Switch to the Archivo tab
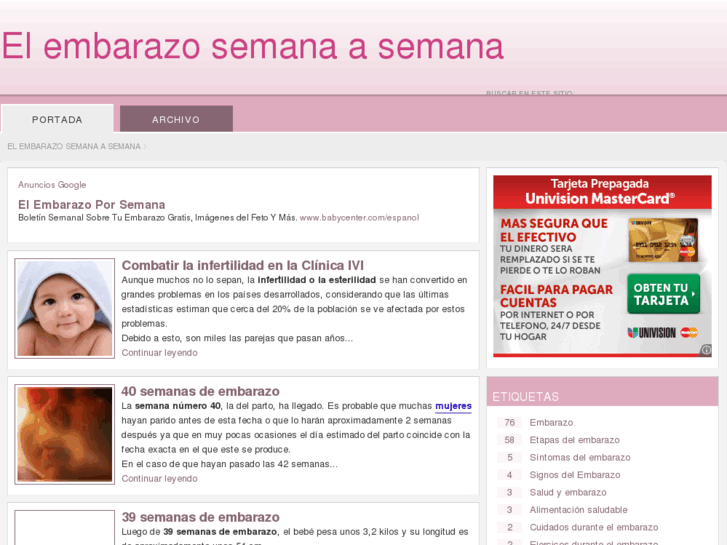Screen dimensions: 727x545 pos(176,119)
